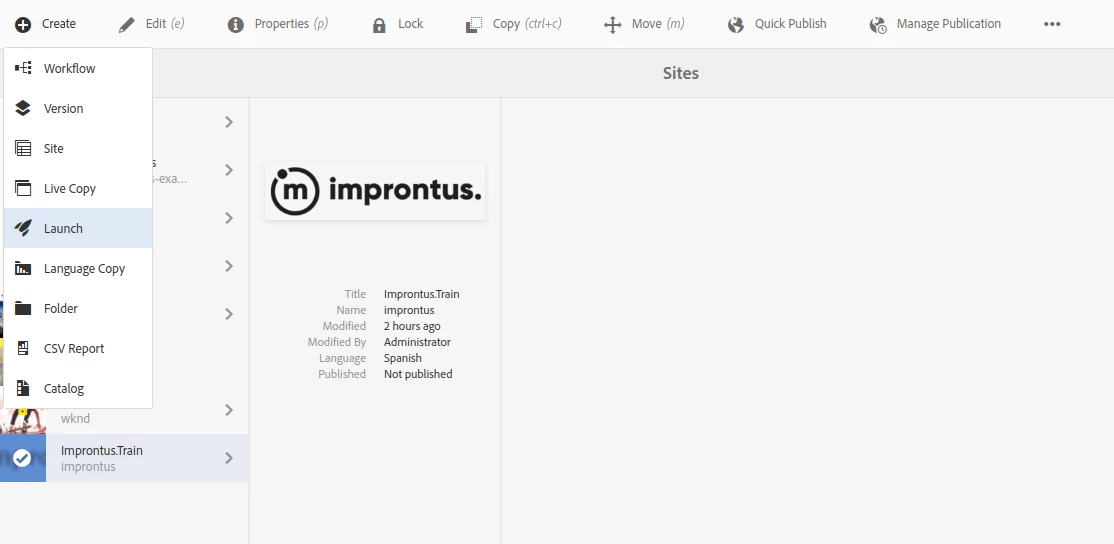Choose Language Copy from Create menu

pyautogui.click(x=78, y=268)
